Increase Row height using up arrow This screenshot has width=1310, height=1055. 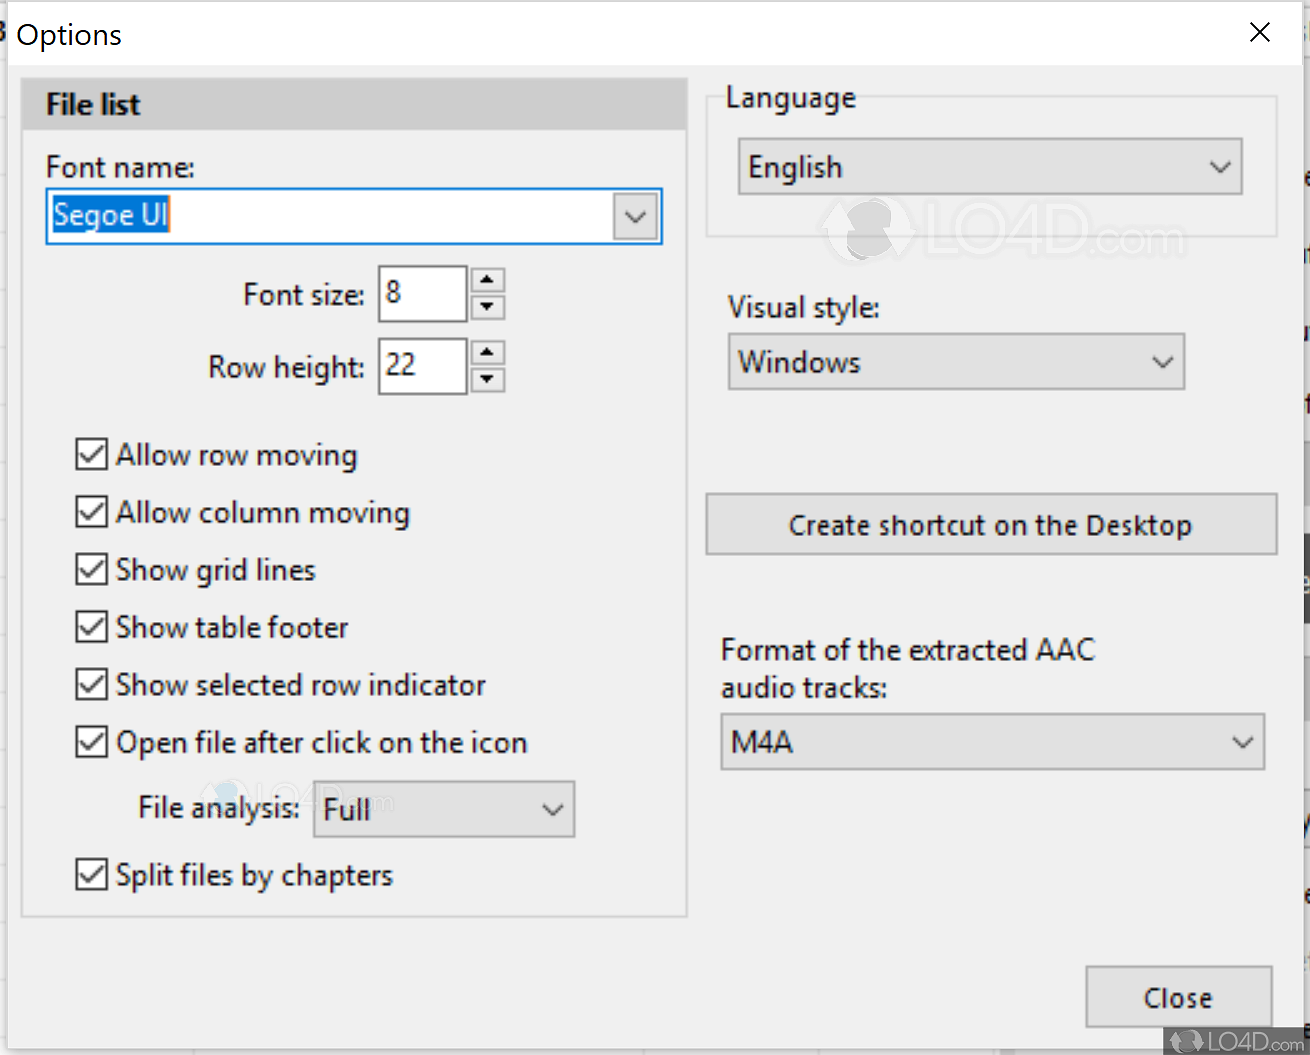pos(487,353)
